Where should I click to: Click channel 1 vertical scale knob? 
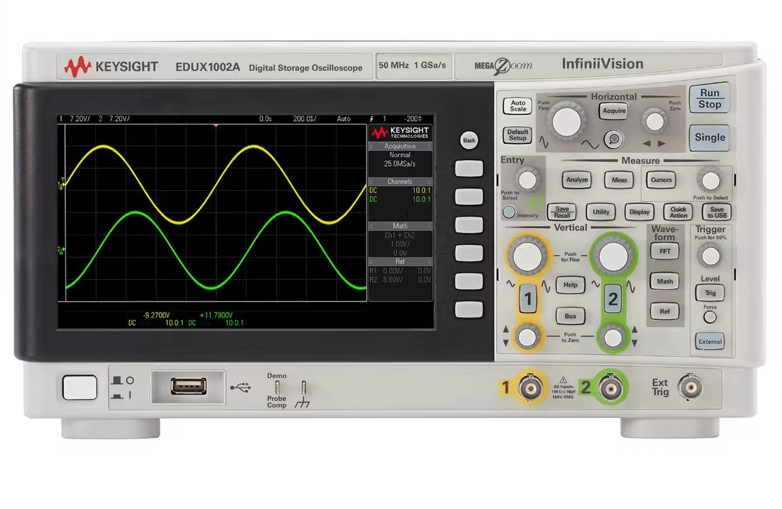[x=527, y=256]
